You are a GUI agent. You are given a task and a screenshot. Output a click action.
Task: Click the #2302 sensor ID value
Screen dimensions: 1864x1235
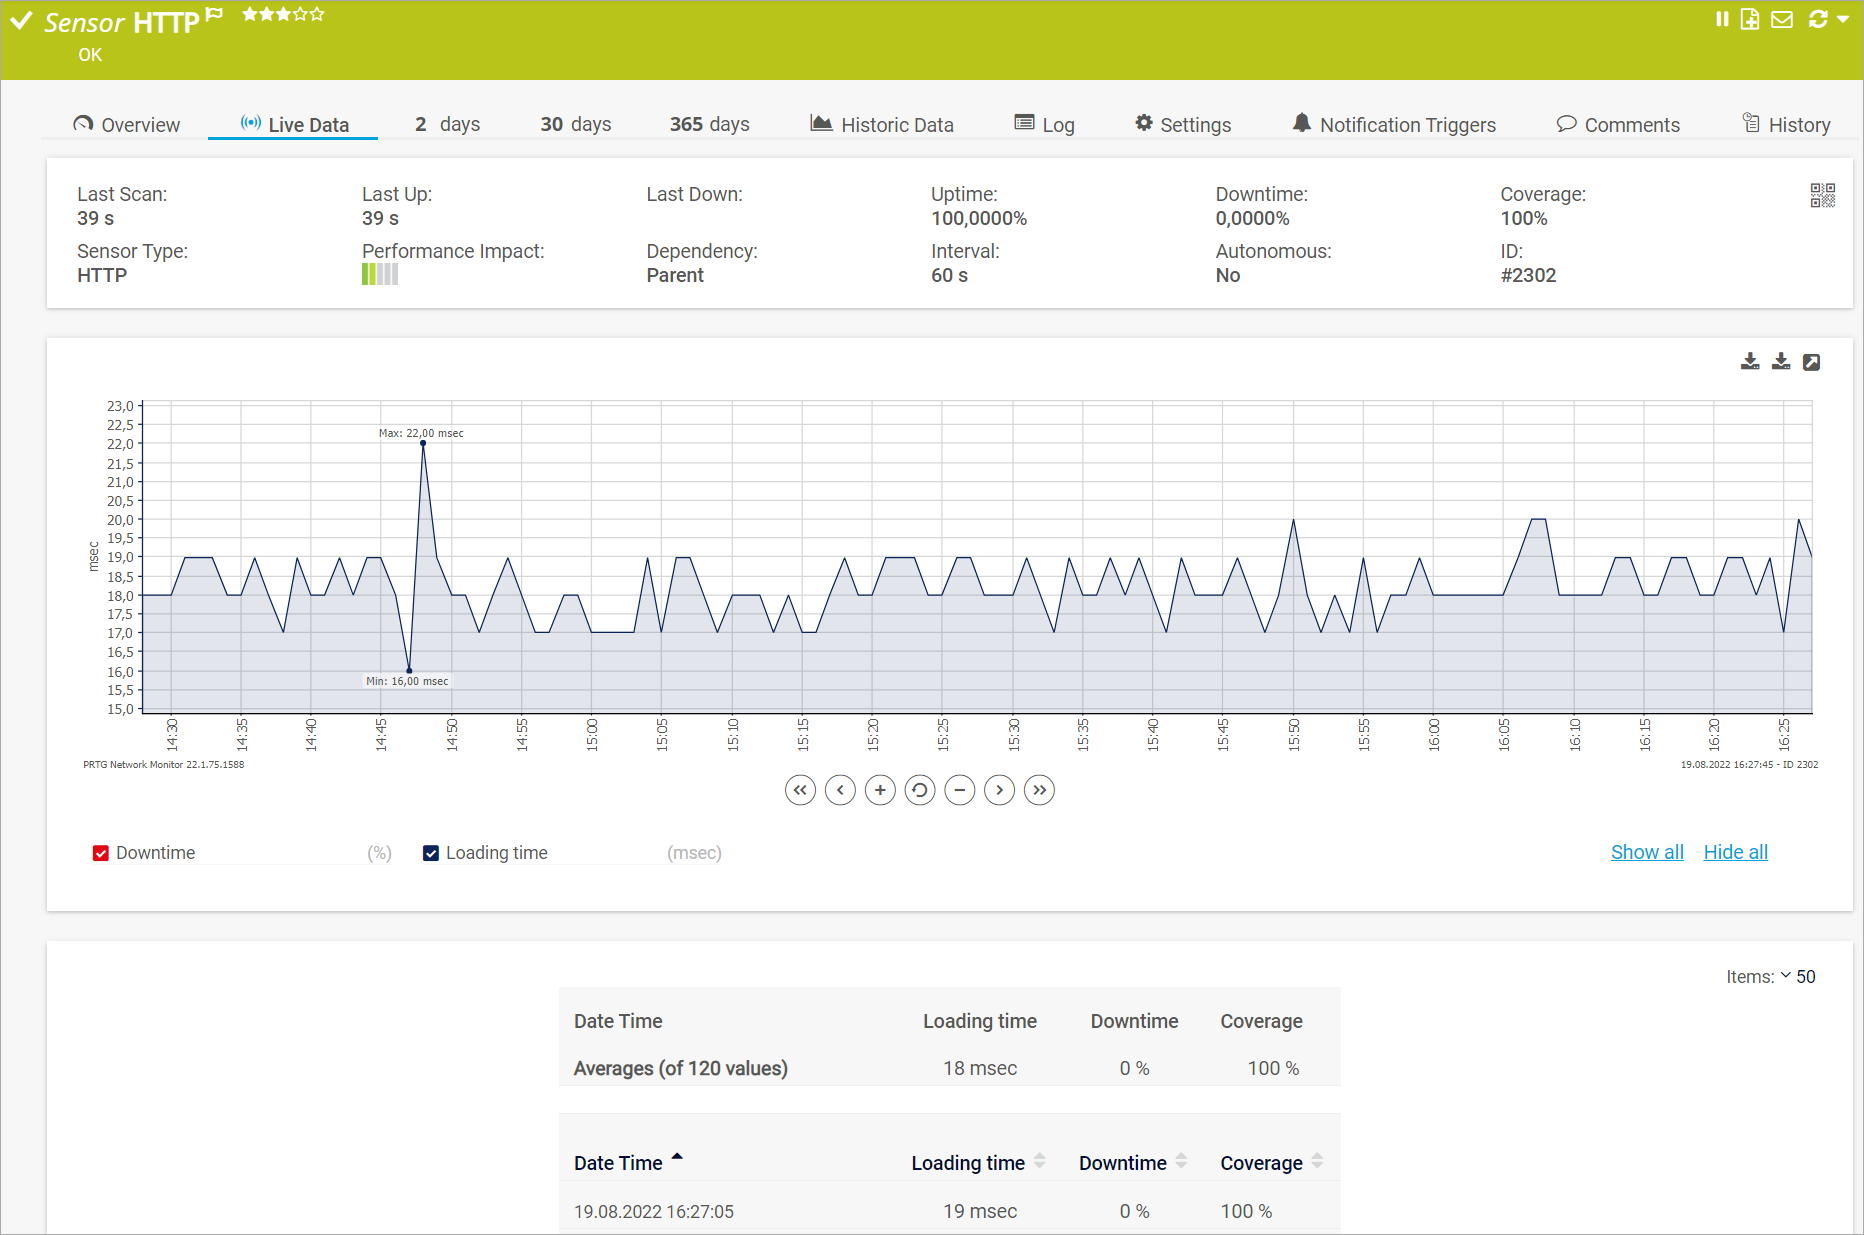coord(1528,275)
